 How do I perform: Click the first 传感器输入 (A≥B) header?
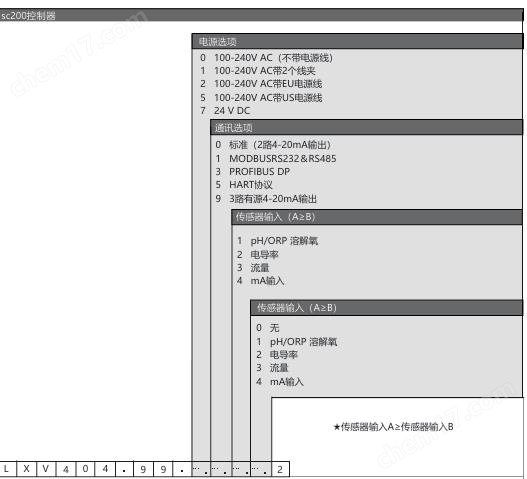coord(376,217)
